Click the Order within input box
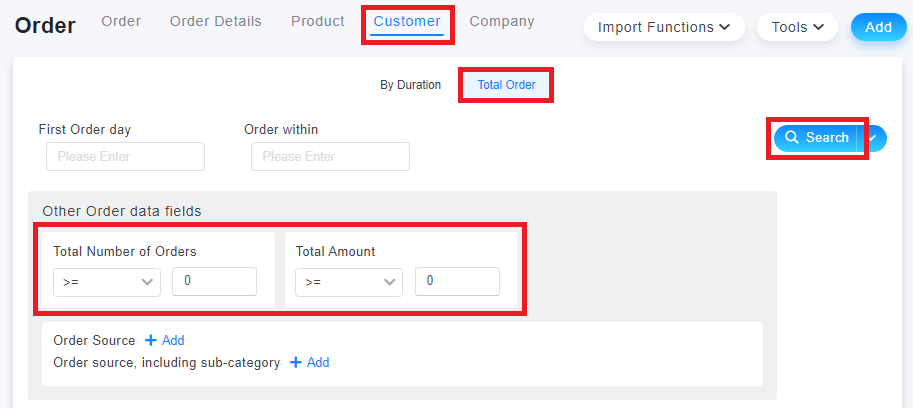The width and height of the screenshot is (913, 408). tap(330, 157)
